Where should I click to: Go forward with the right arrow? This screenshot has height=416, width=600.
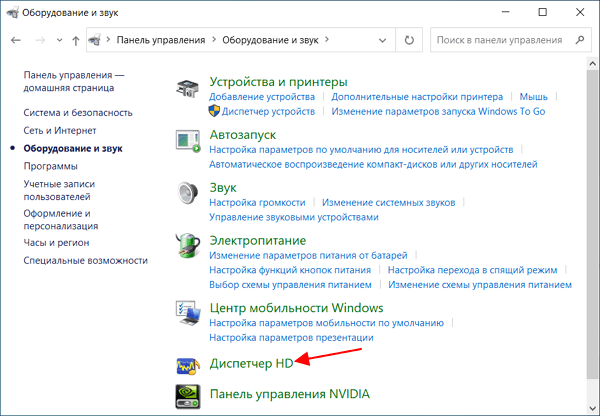point(40,40)
